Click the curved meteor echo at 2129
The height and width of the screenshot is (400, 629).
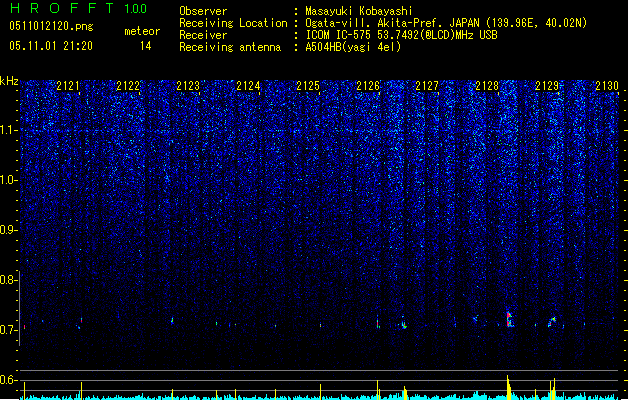click(552, 321)
